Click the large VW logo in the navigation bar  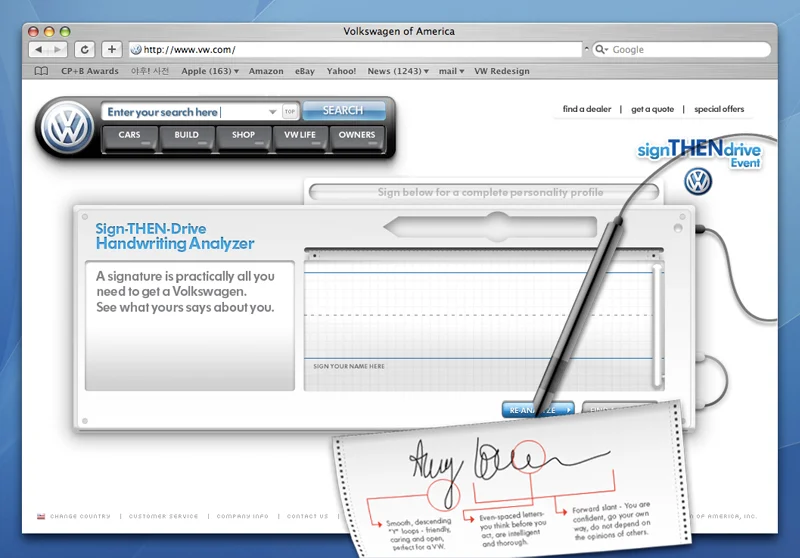point(68,128)
